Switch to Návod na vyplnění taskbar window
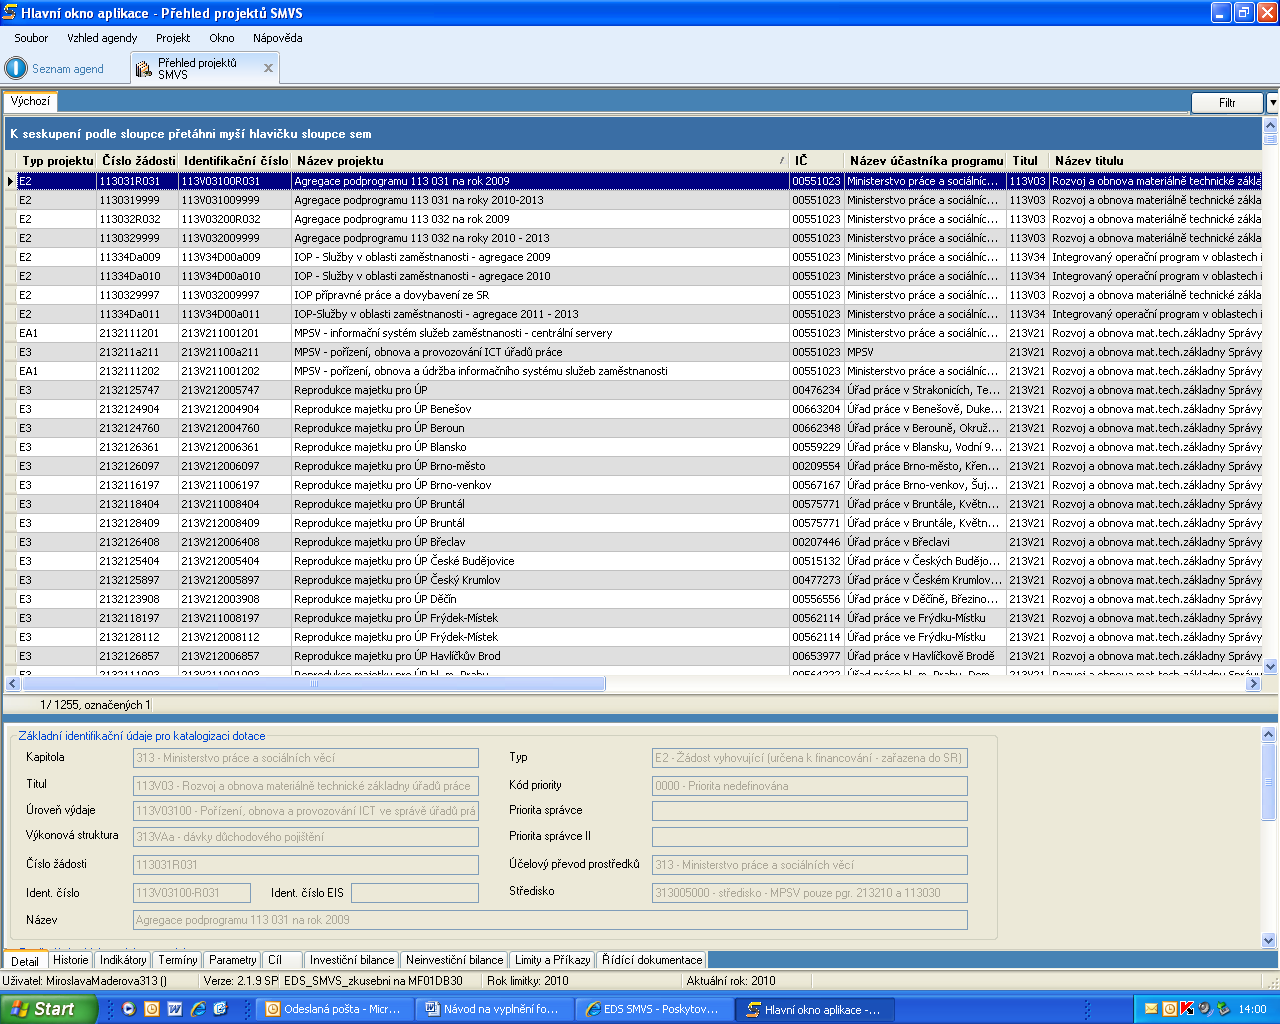The width and height of the screenshot is (1280, 1024). pos(494,1009)
